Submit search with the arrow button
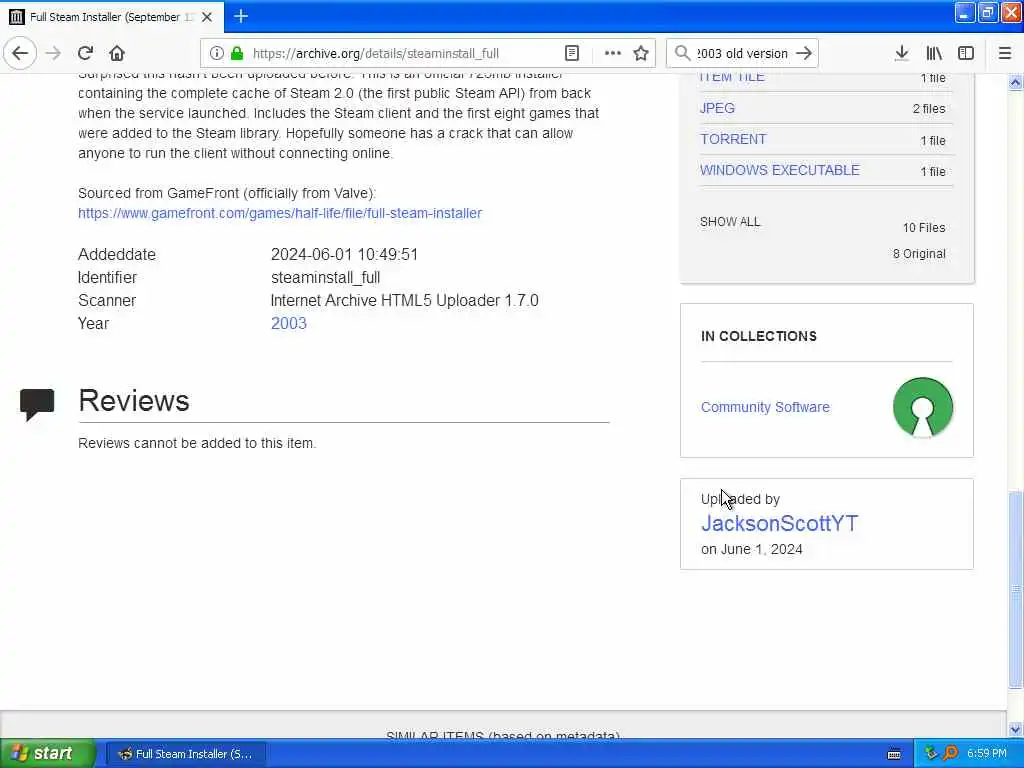This screenshot has width=1024, height=768. [804, 53]
